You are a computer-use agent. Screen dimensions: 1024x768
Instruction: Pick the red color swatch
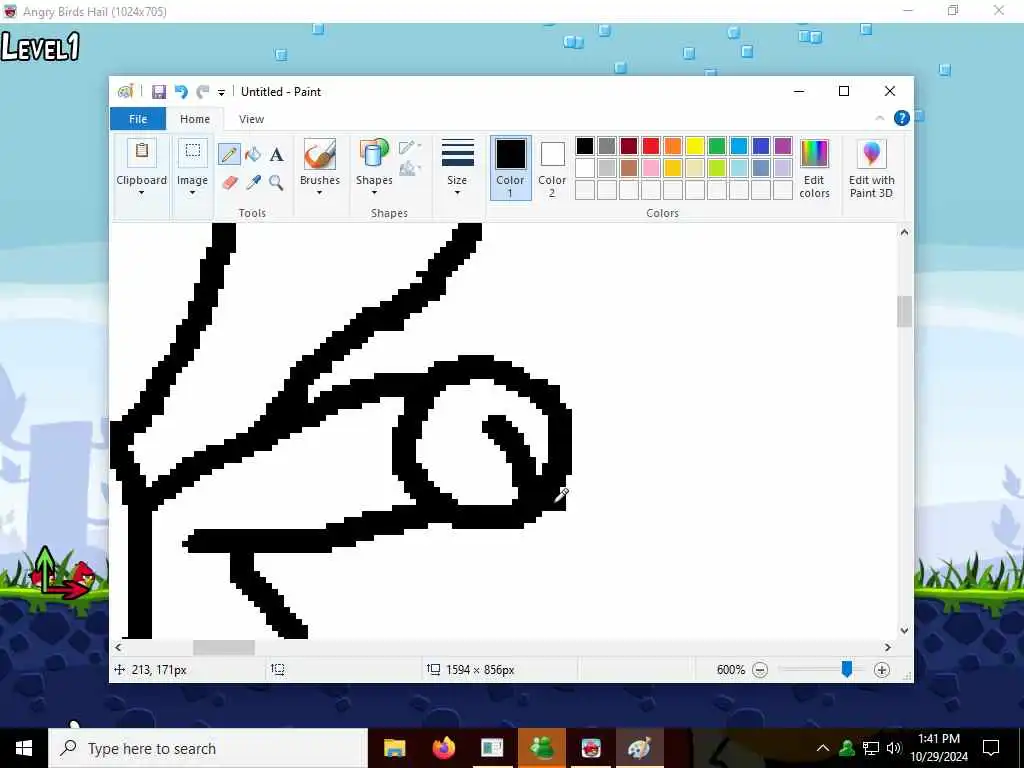(x=651, y=146)
